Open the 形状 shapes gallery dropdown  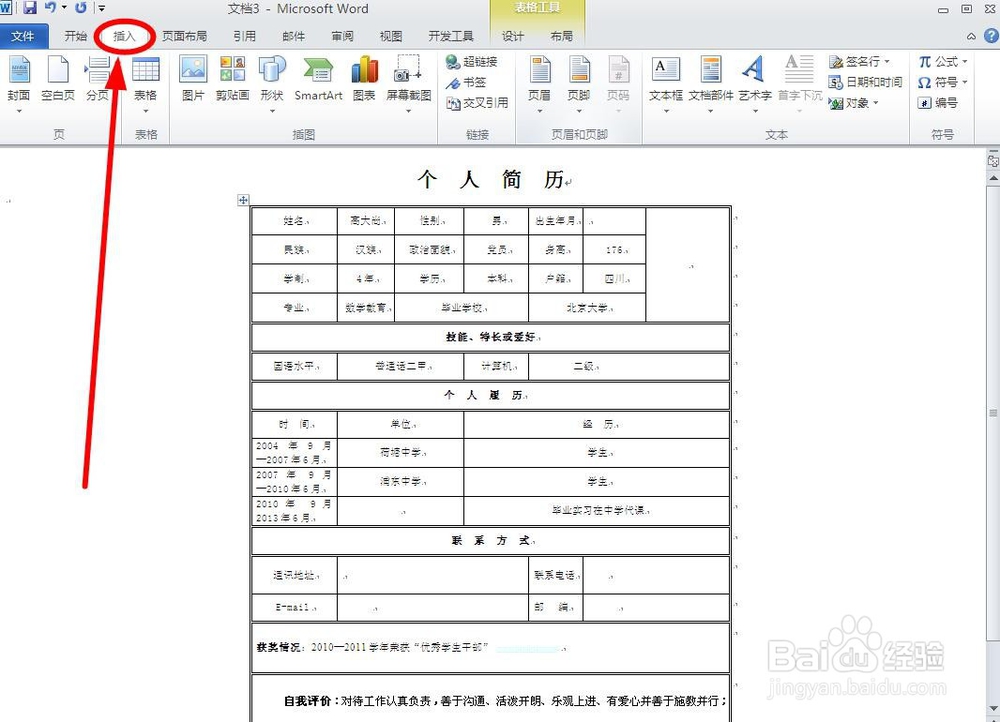point(270,110)
